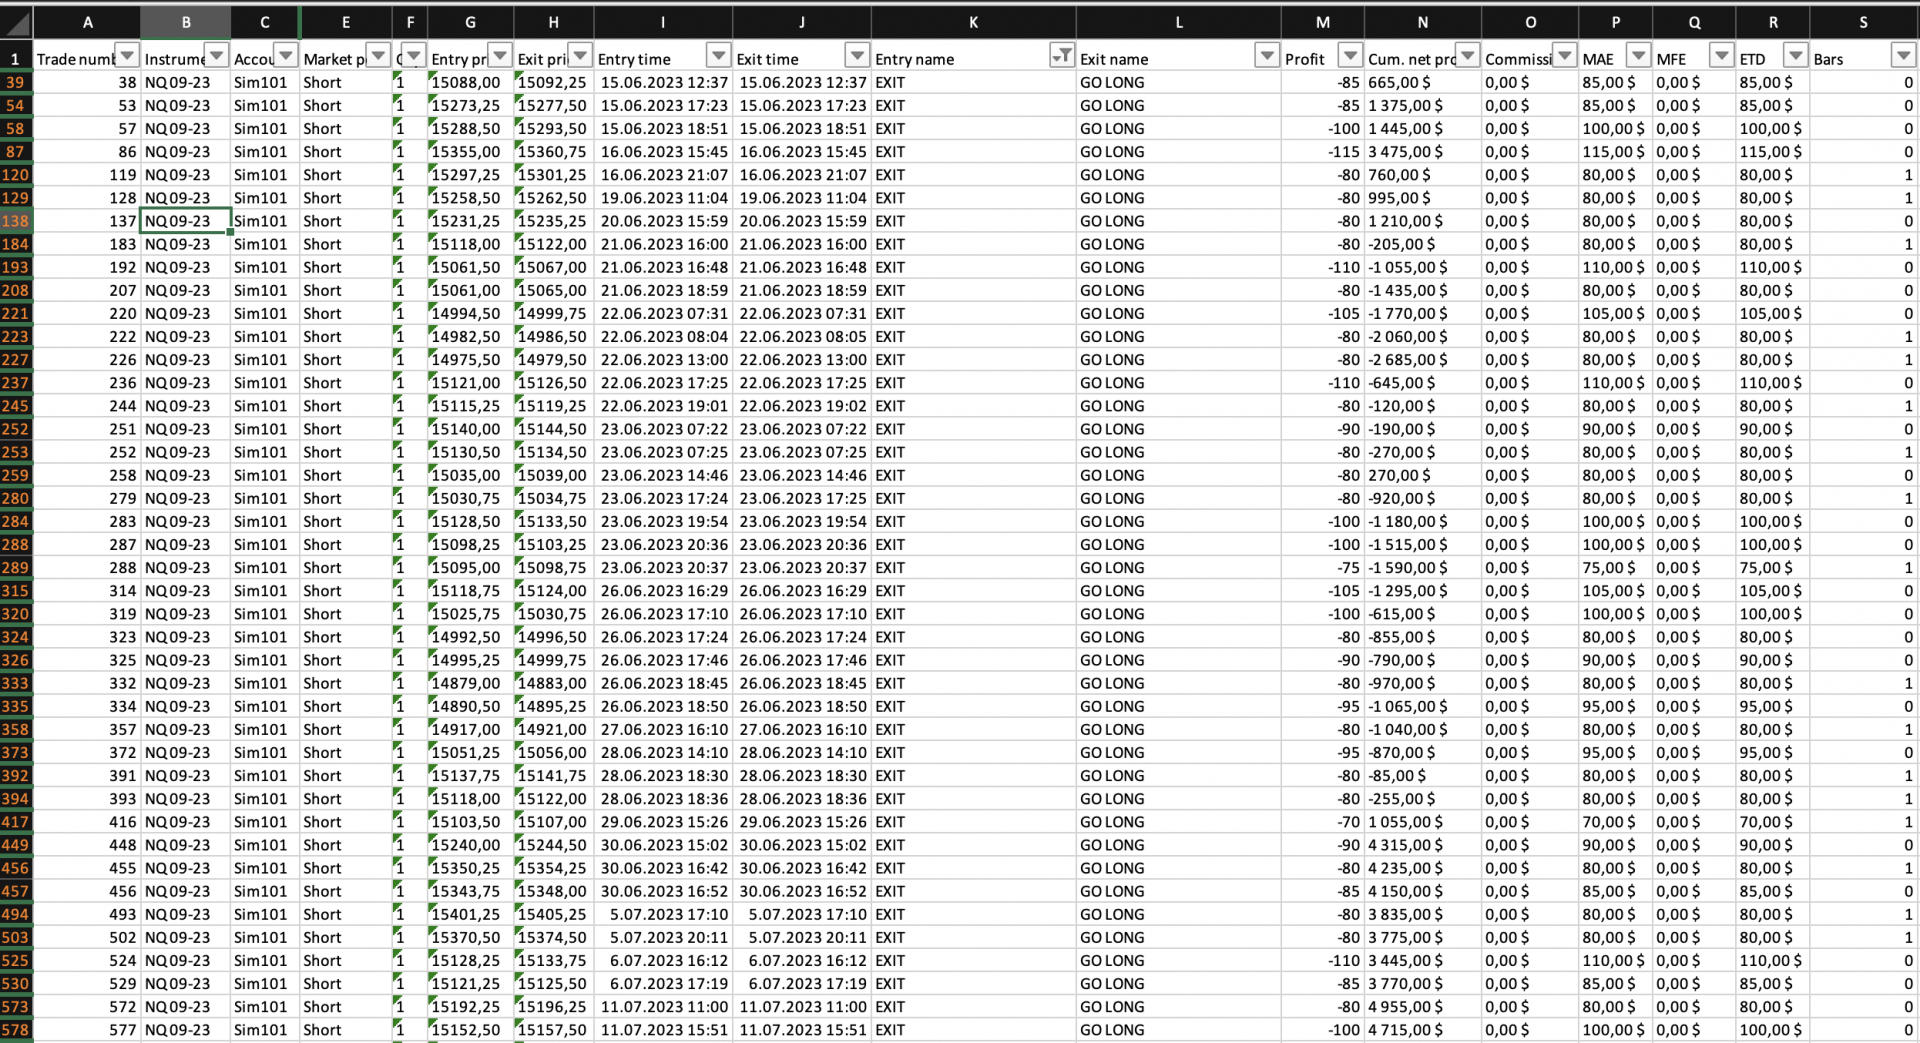Click the filter icon on Commission column

pyautogui.click(x=1563, y=56)
